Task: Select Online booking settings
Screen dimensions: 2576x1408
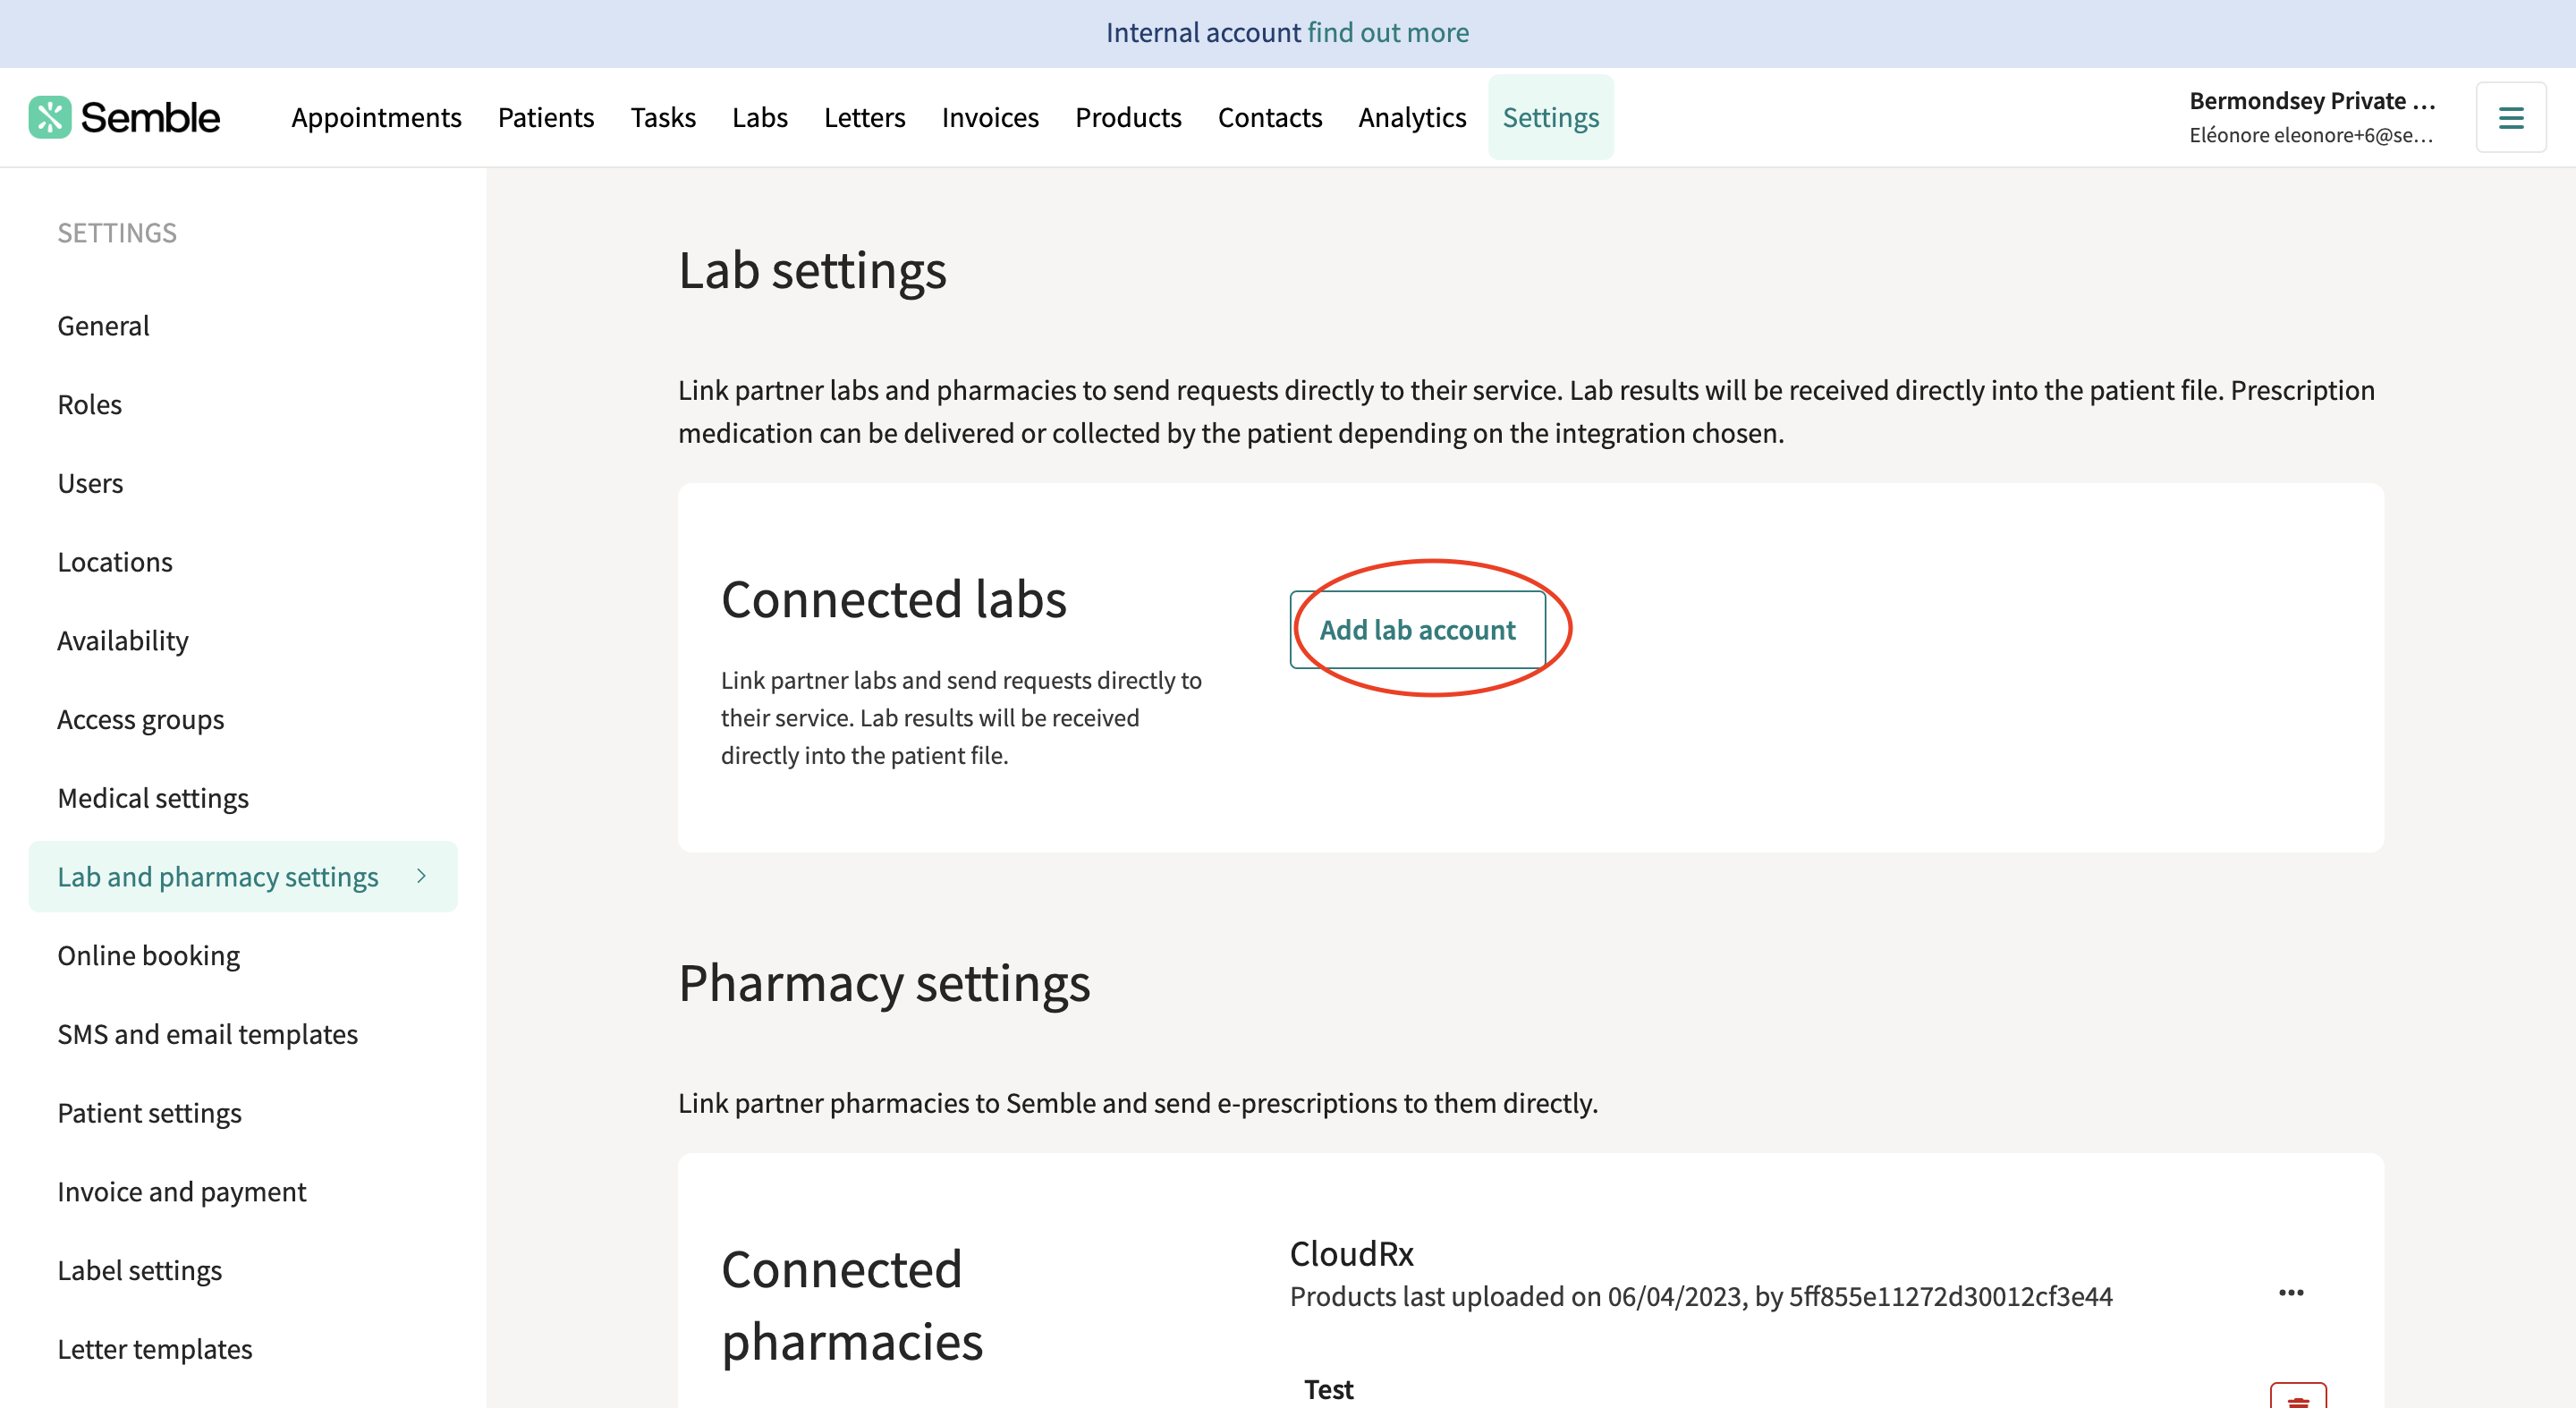Action: (x=148, y=955)
